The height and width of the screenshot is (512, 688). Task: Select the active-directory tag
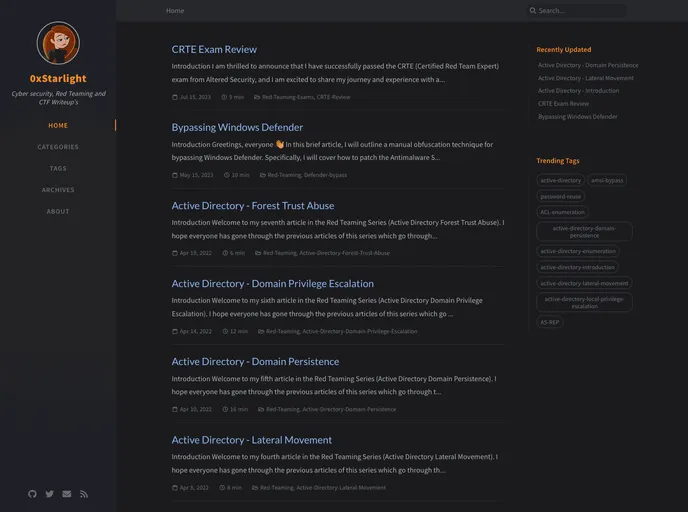coord(560,180)
